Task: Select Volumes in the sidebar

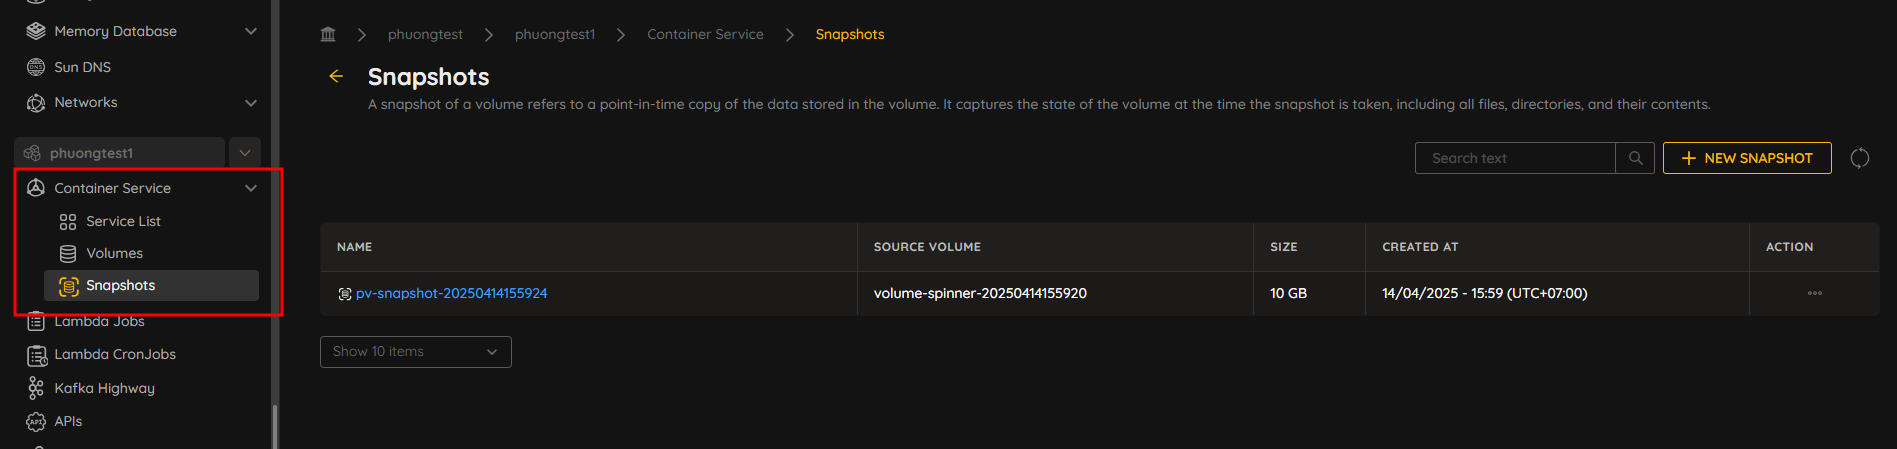Action: click(x=114, y=253)
